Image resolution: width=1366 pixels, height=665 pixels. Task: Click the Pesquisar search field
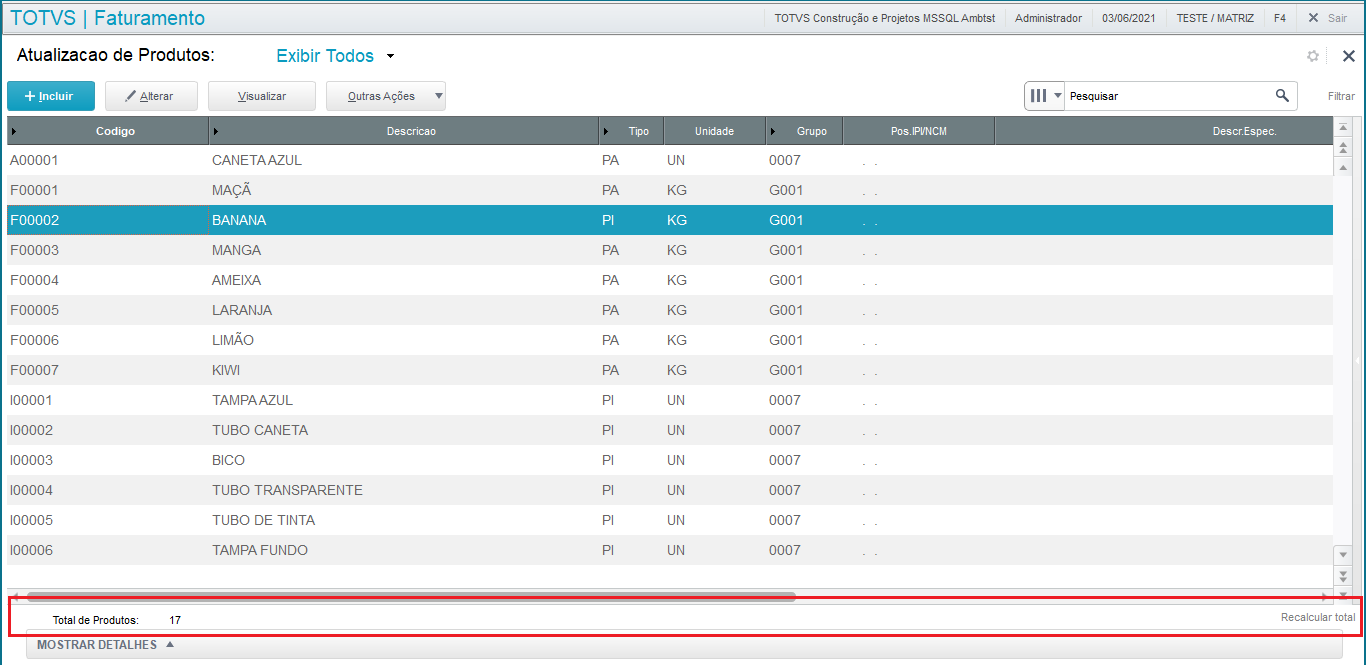1168,96
